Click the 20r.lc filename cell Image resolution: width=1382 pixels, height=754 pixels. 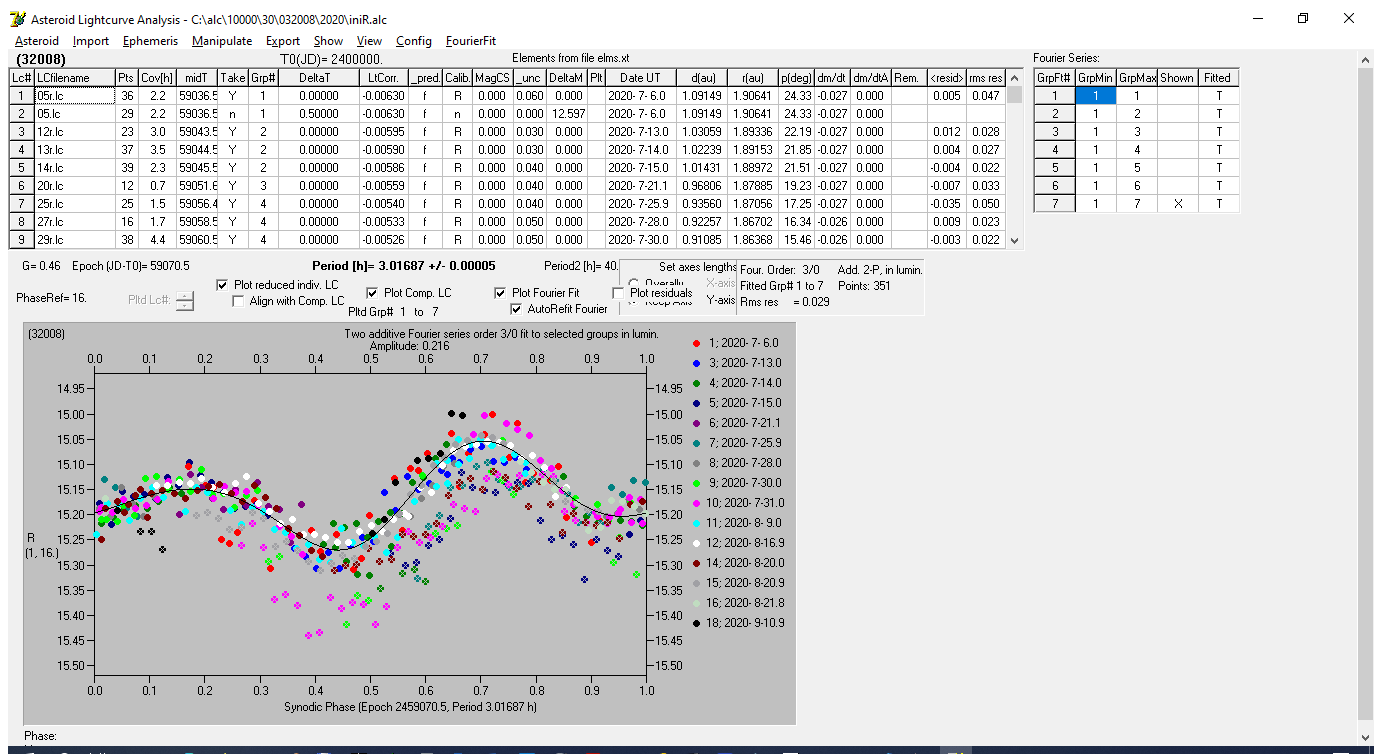tap(73, 186)
